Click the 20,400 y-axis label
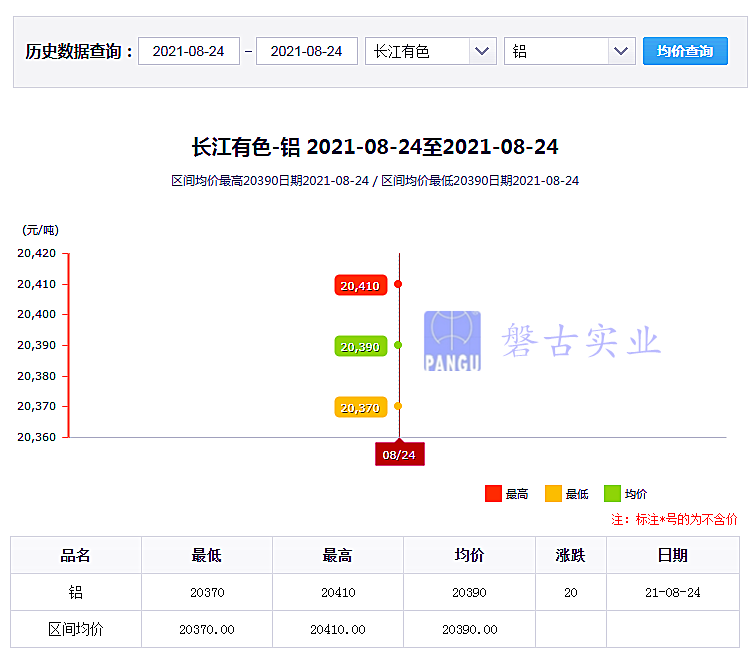This screenshot has height=662, width=751. tap(36, 314)
